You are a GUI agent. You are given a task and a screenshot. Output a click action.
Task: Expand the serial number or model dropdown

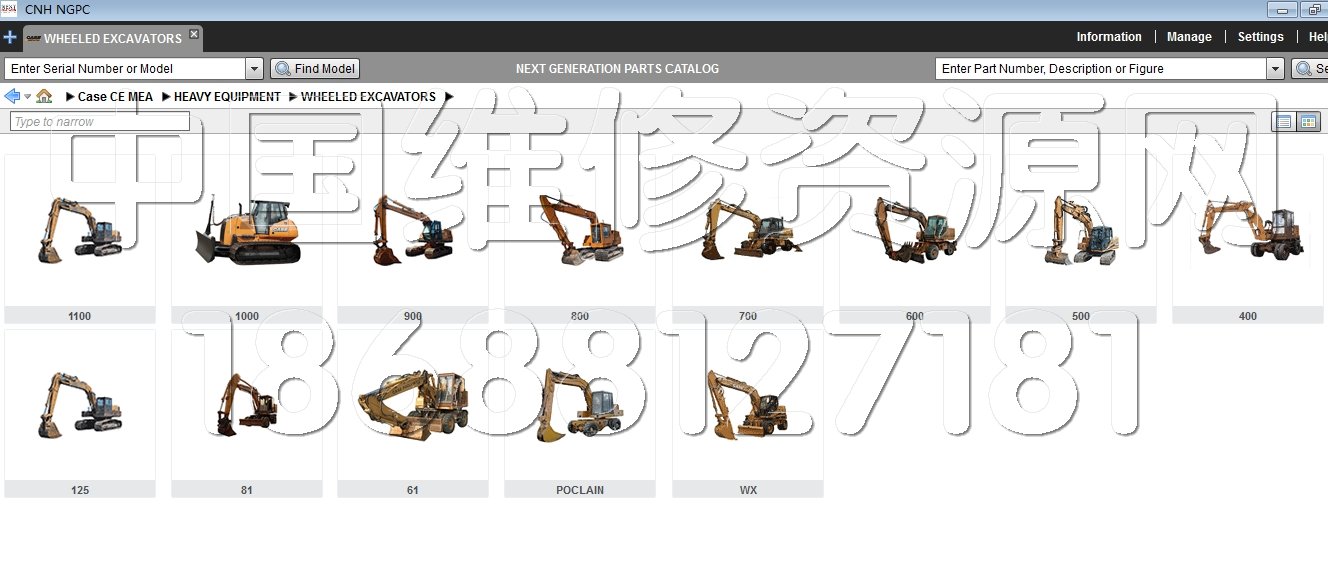254,69
